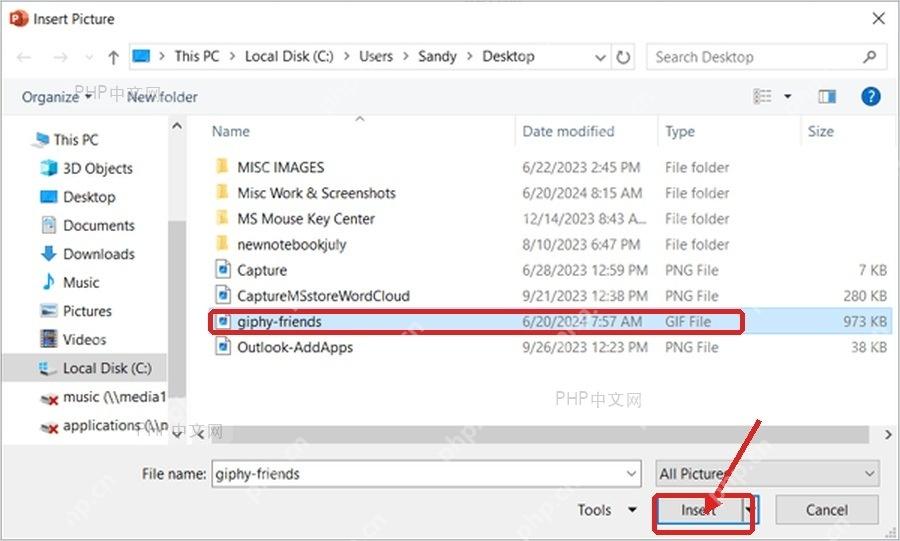Click the File name input field
The image size is (900, 541).
click(x=426, y=474)
